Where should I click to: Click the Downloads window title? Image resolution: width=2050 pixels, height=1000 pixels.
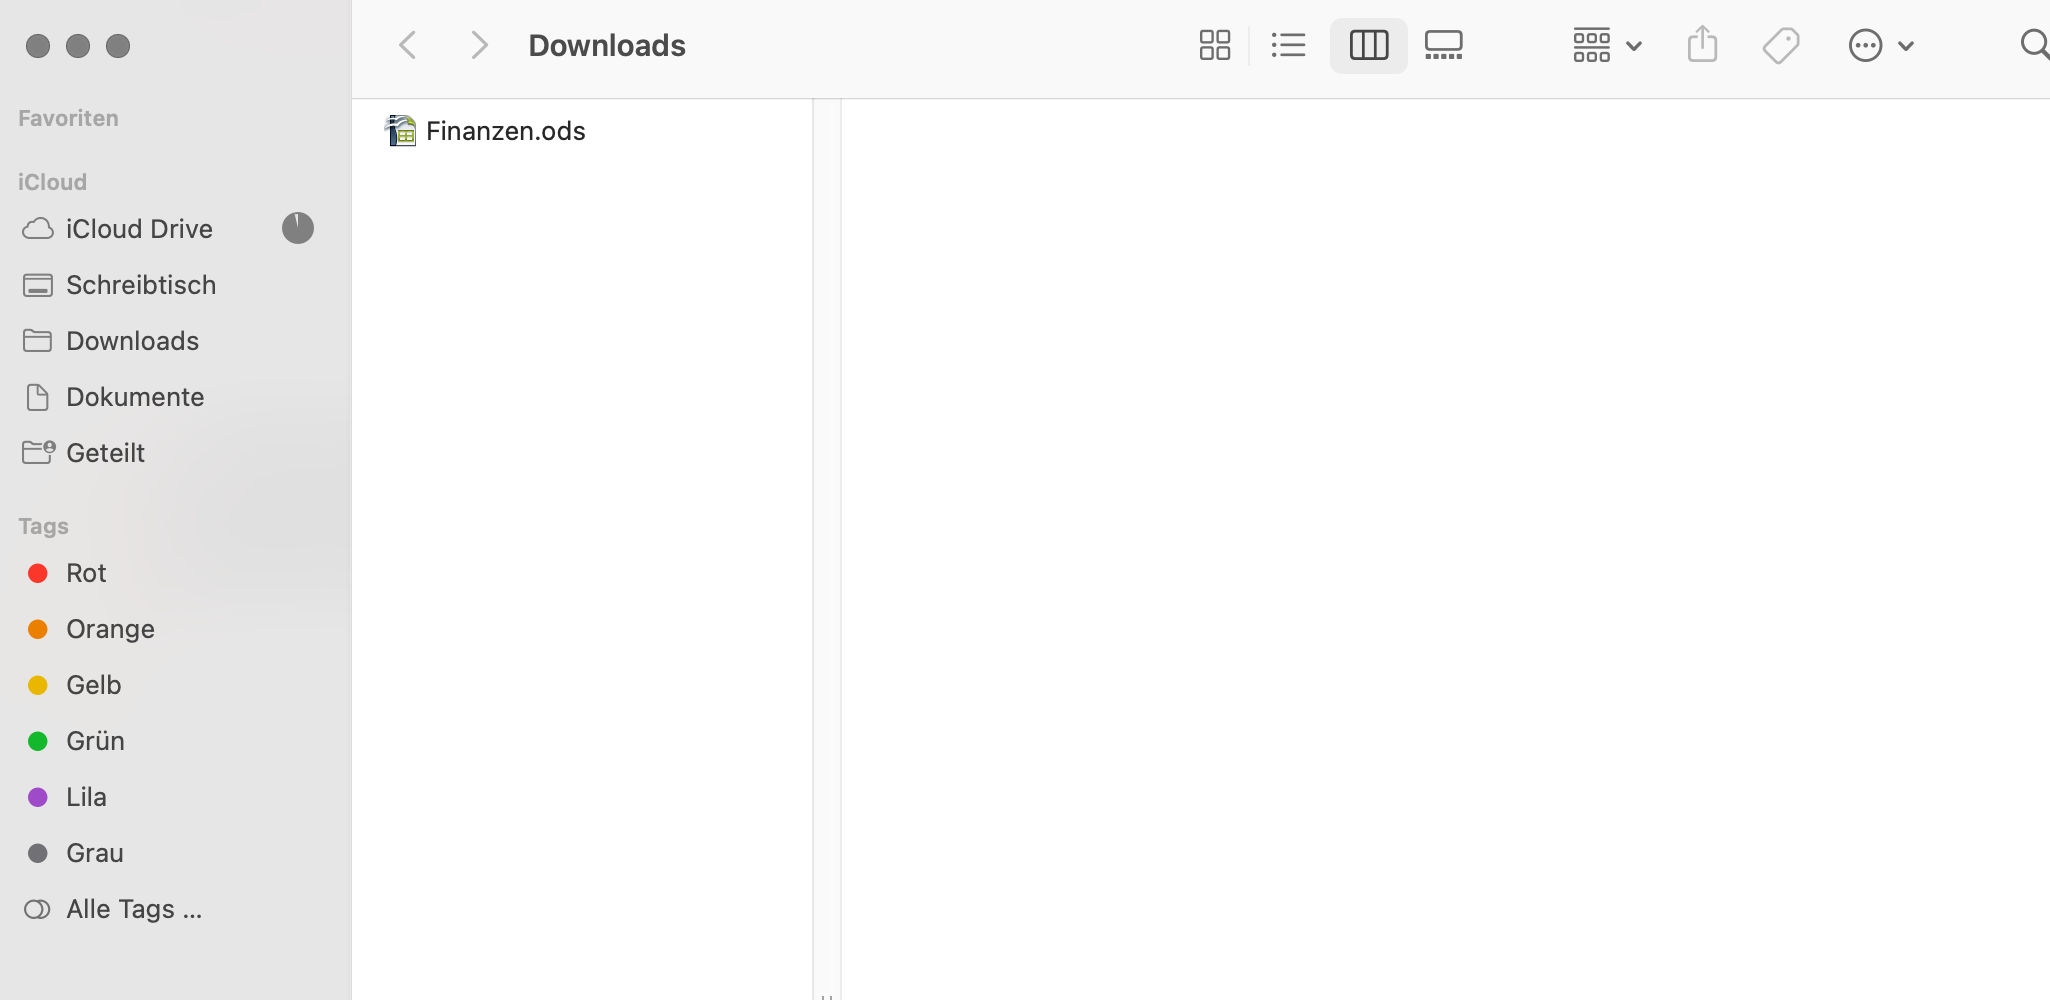tap(607, 45)
